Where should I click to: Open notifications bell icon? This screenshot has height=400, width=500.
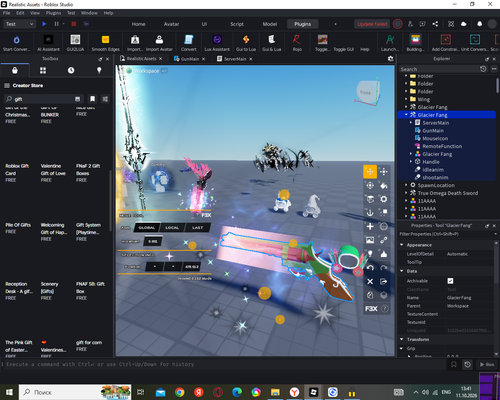coord(479,24)
